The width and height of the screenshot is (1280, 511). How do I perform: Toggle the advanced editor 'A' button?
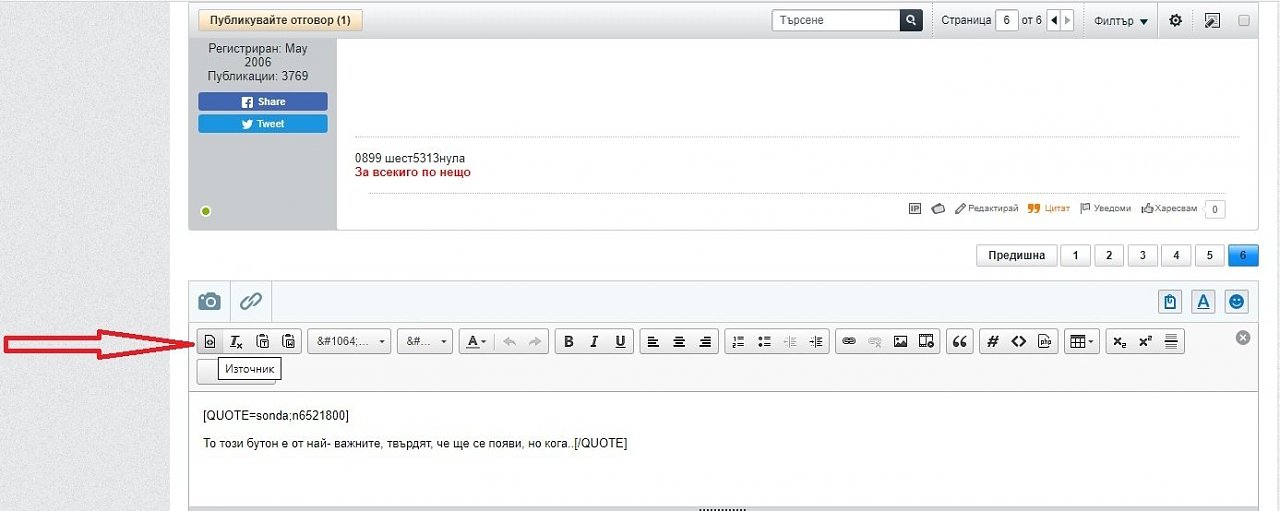click(x=1204, y=301)
